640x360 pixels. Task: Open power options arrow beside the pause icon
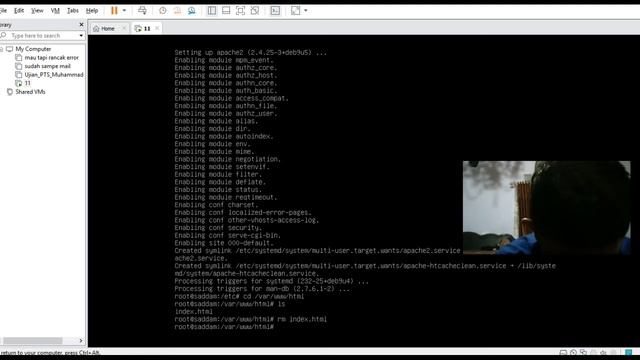tap(124, 11)
